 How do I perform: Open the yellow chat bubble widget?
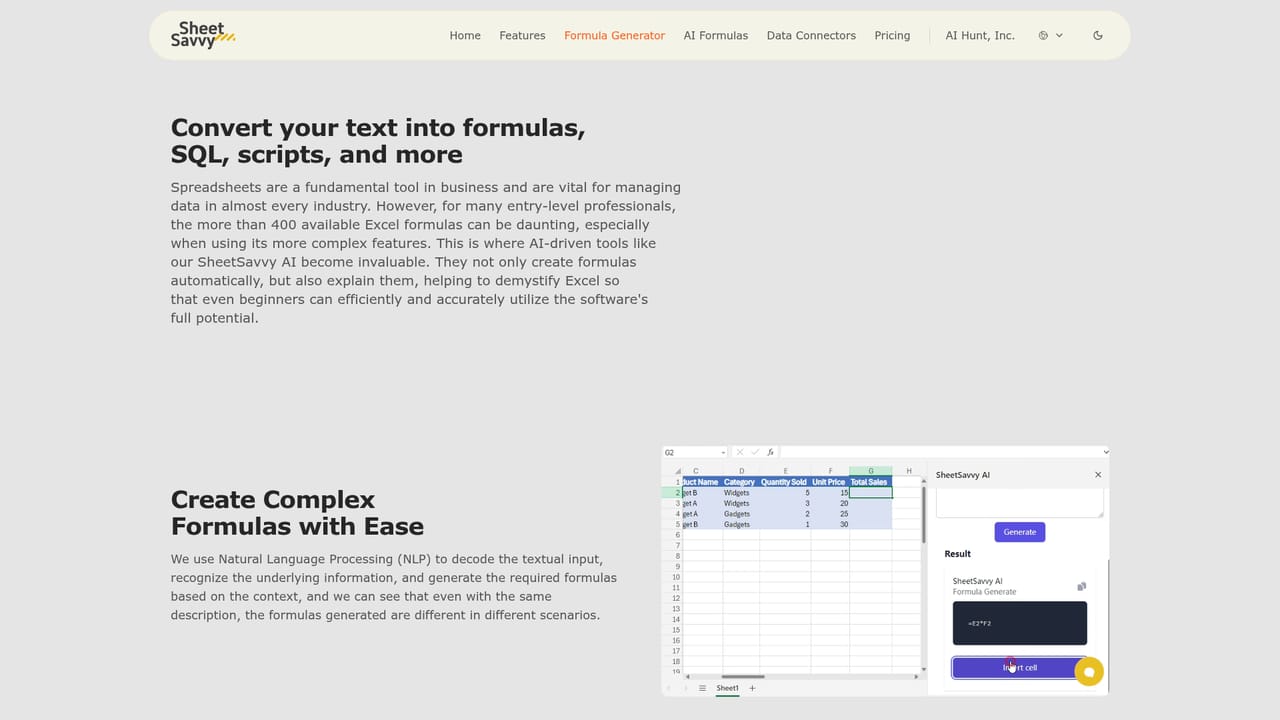1089,672
